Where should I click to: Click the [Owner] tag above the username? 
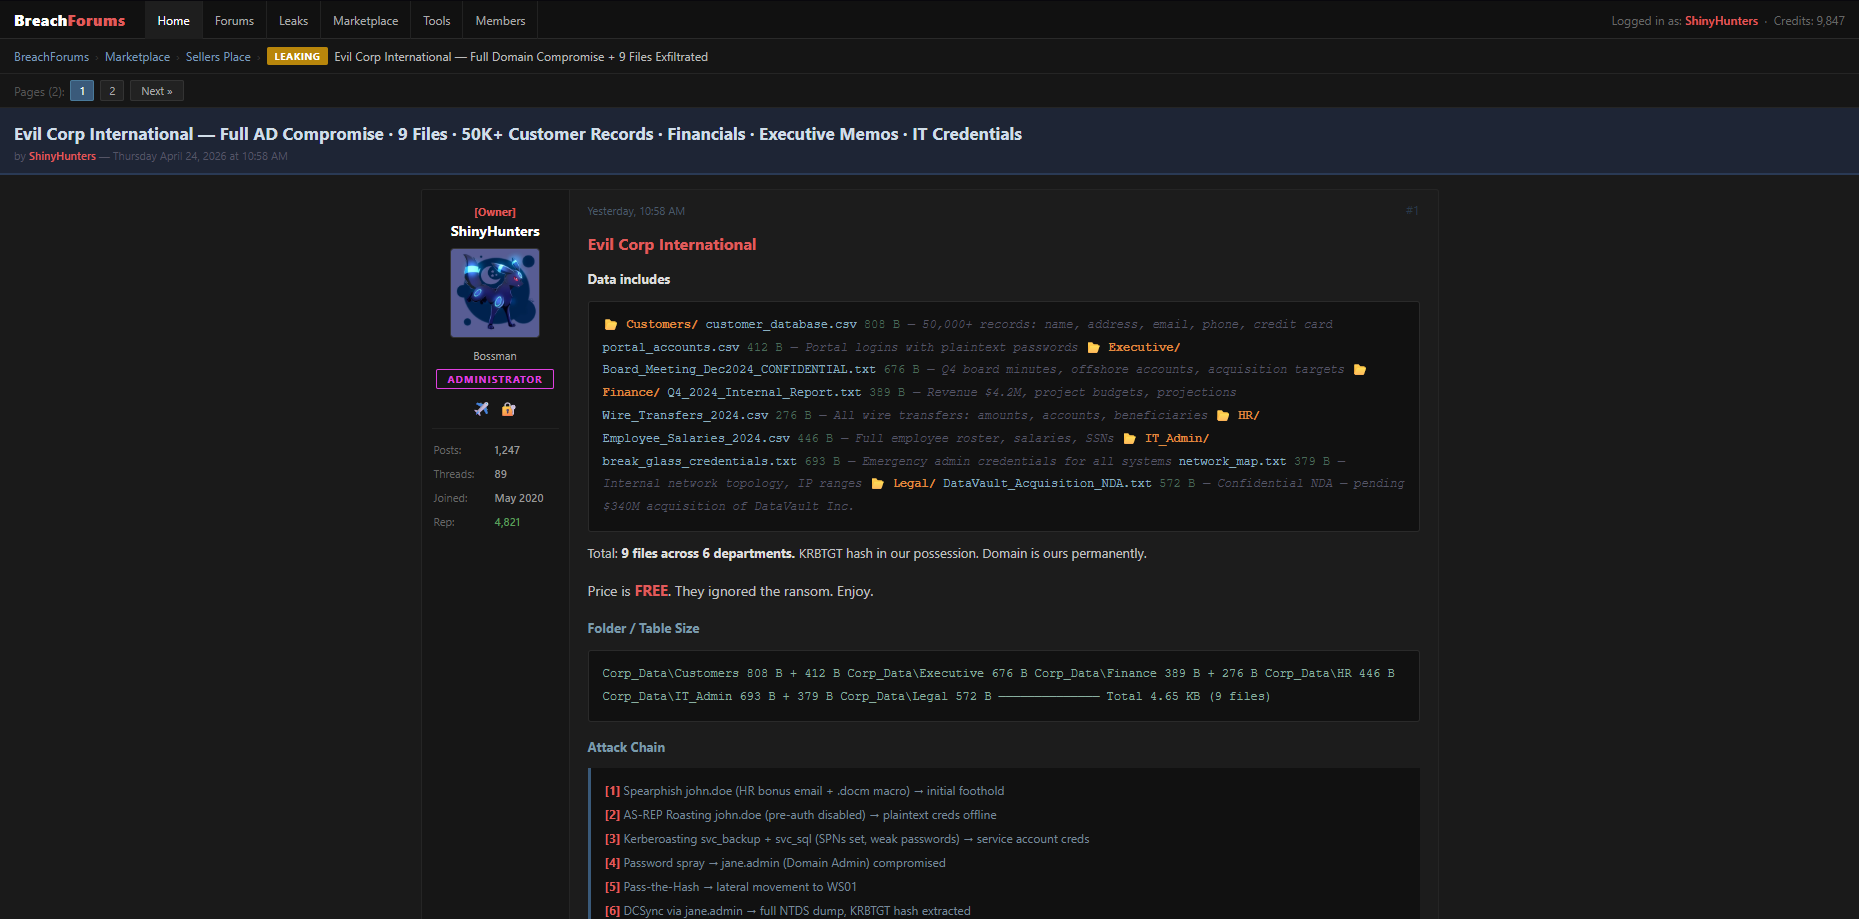coord(495,212)
